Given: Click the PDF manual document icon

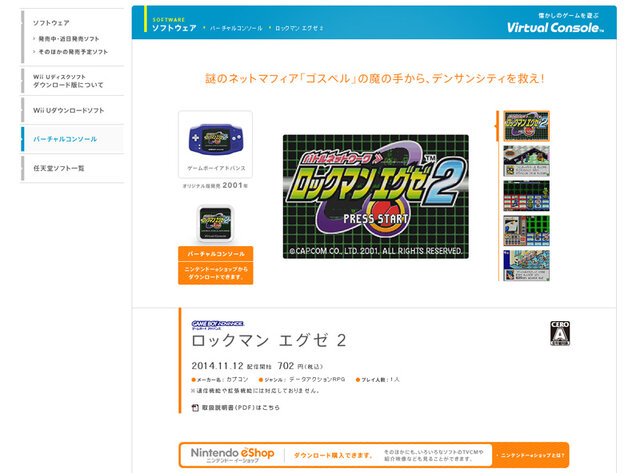Looking at the screenshot, I should tap(196, 407).
